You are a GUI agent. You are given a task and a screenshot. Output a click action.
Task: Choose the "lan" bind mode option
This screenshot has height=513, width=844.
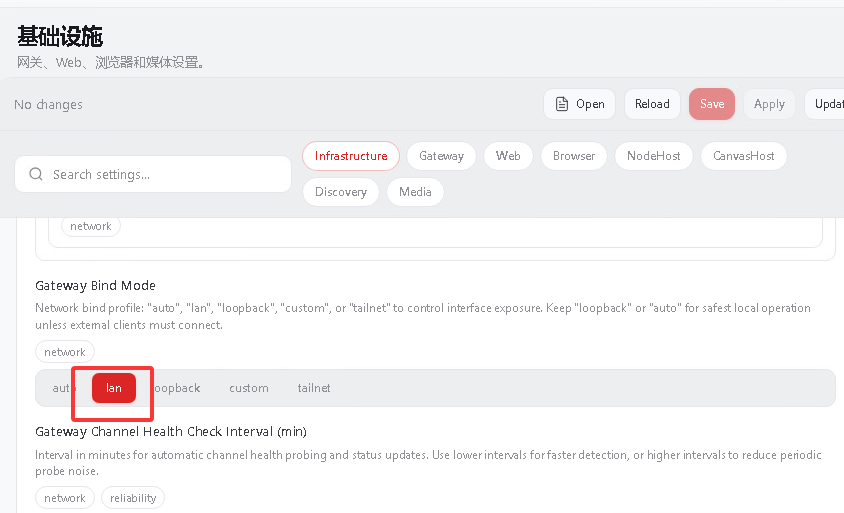tap(114, 388)
